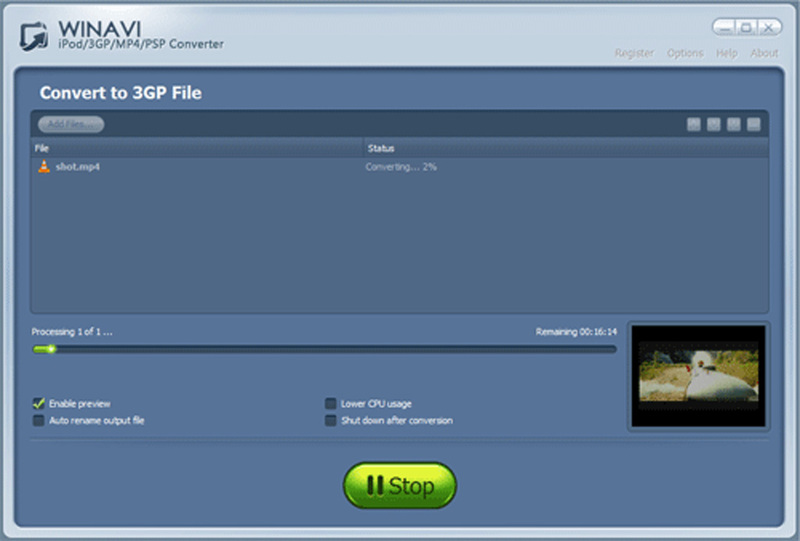Click the 'Convert to 3GP File' heading
Image resolution: width=800 pixels, height=541 pixels.
[x=121, y=93]
